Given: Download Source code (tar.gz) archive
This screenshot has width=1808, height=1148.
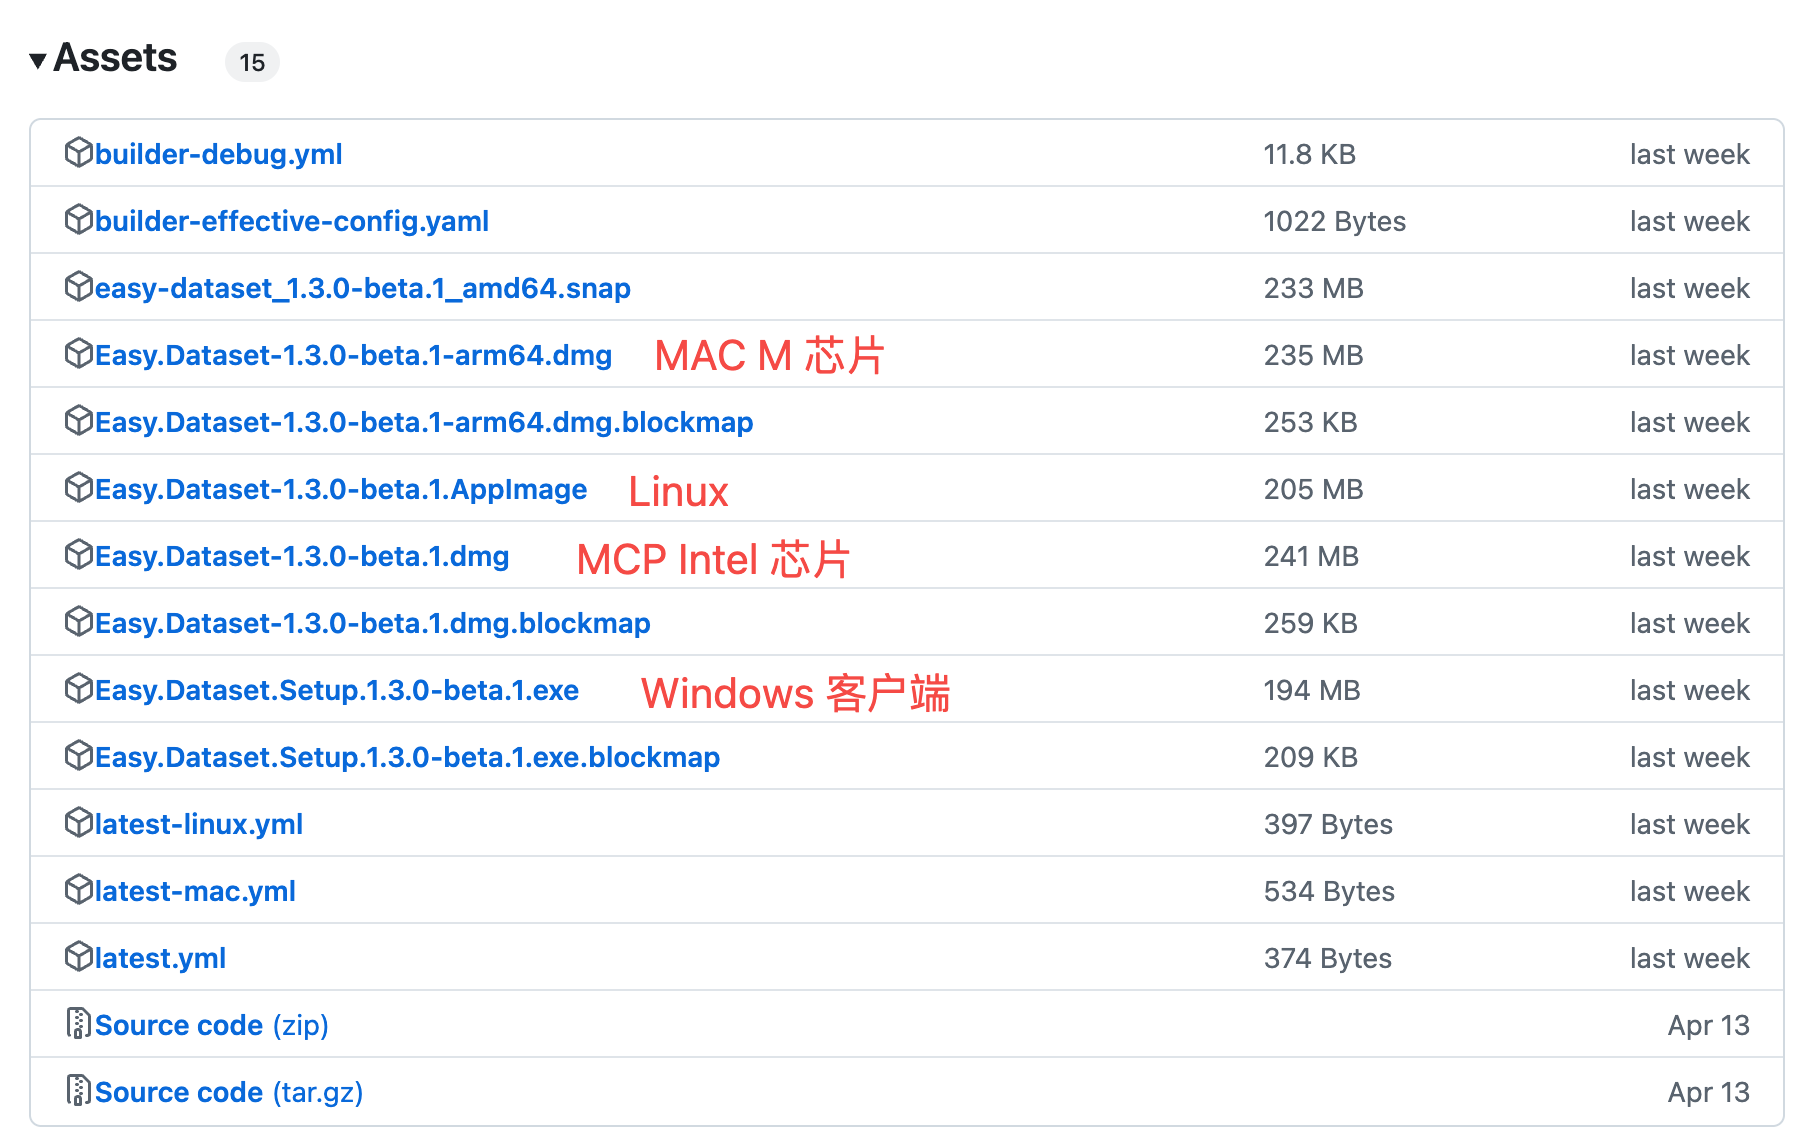Looking at the screenshot, I should coord(228,1092).
